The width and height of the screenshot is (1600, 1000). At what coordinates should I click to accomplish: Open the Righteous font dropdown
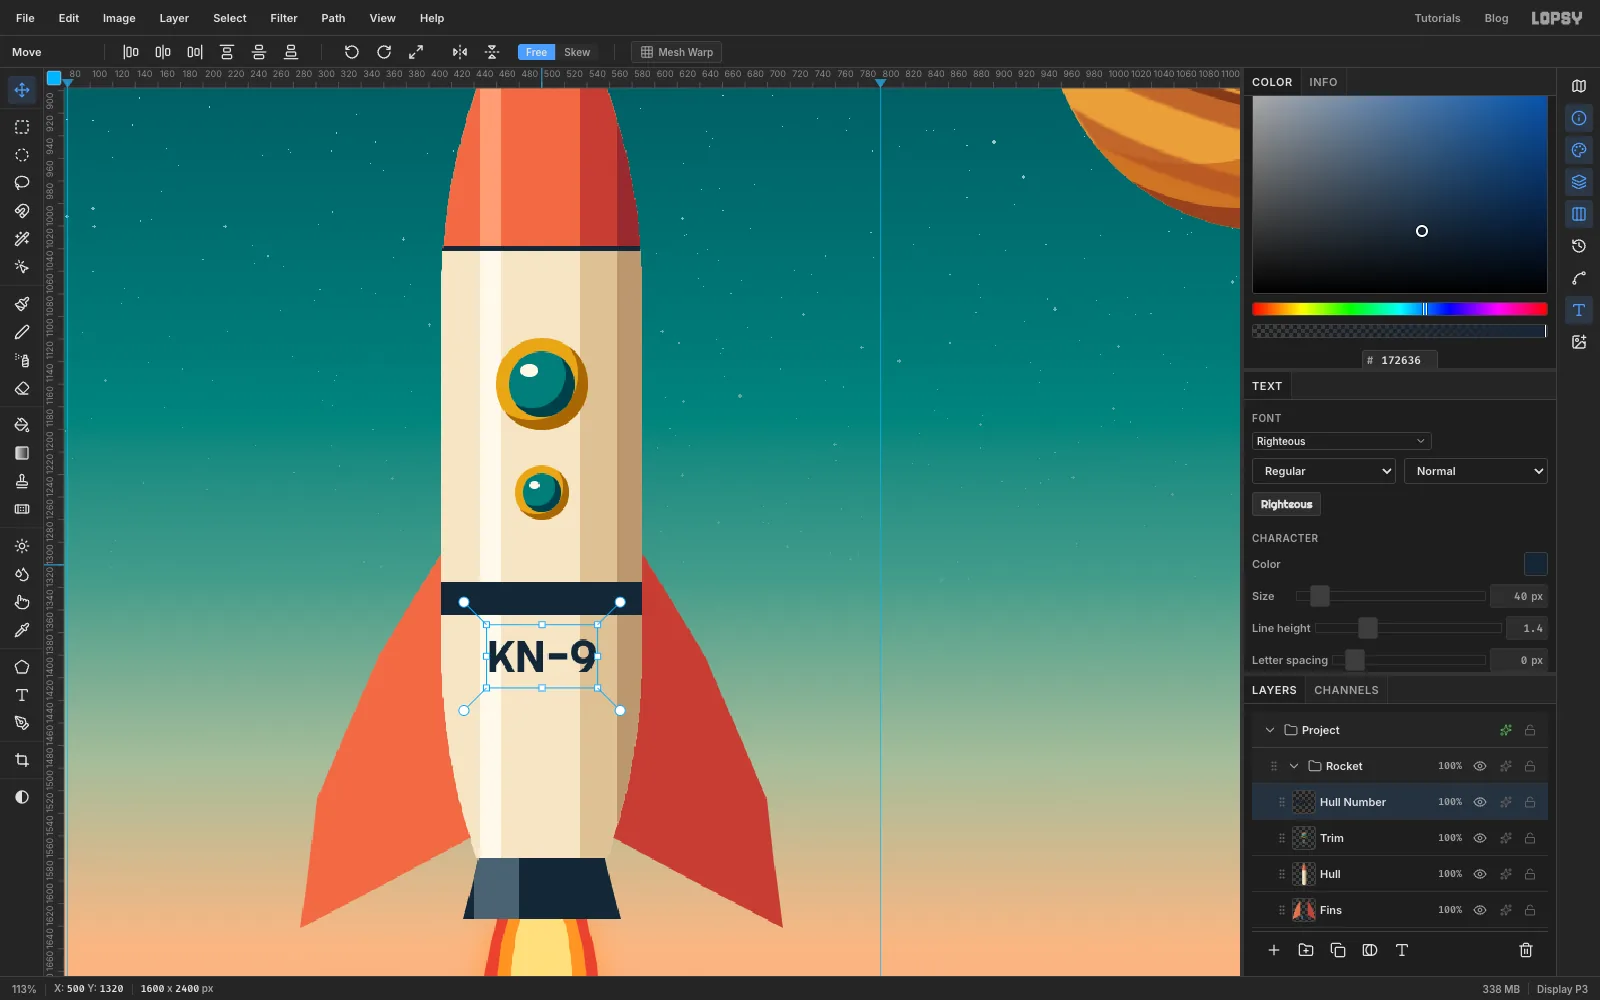click(1341, 441)
